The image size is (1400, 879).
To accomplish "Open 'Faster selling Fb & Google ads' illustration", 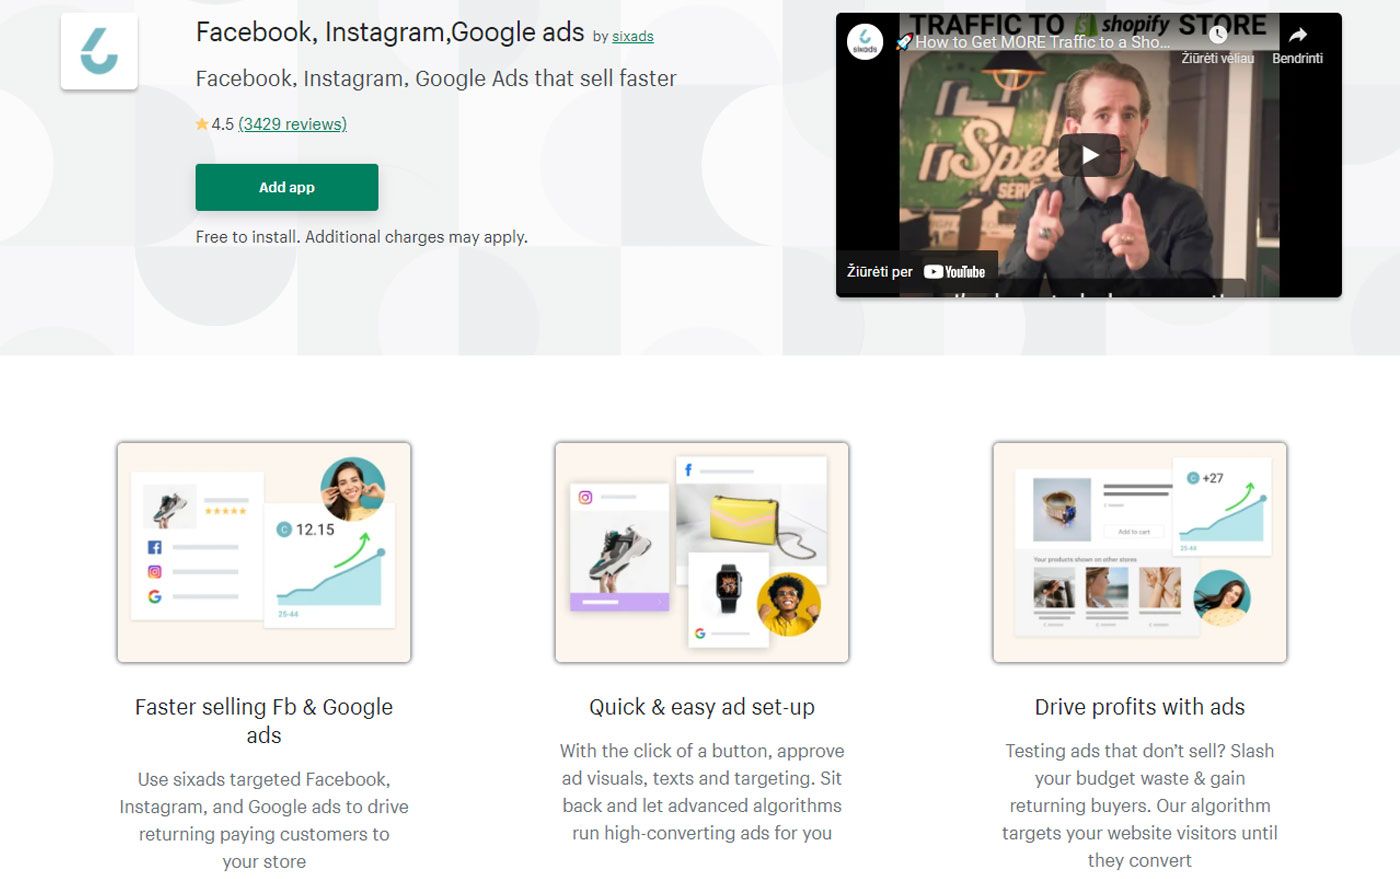I will point(264,552).
